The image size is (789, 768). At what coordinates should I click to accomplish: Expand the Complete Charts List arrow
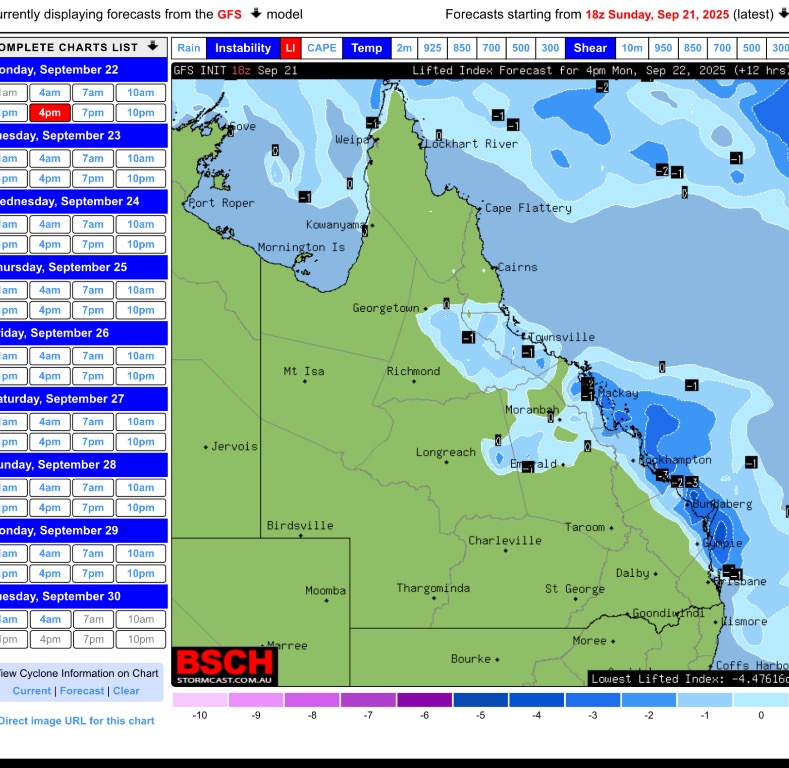click(152, 47)
